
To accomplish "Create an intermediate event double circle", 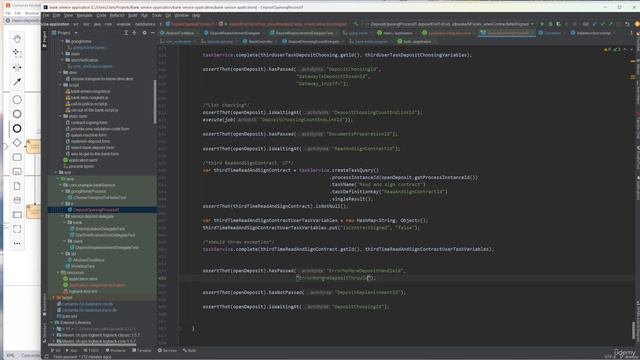I will point(17,114).
